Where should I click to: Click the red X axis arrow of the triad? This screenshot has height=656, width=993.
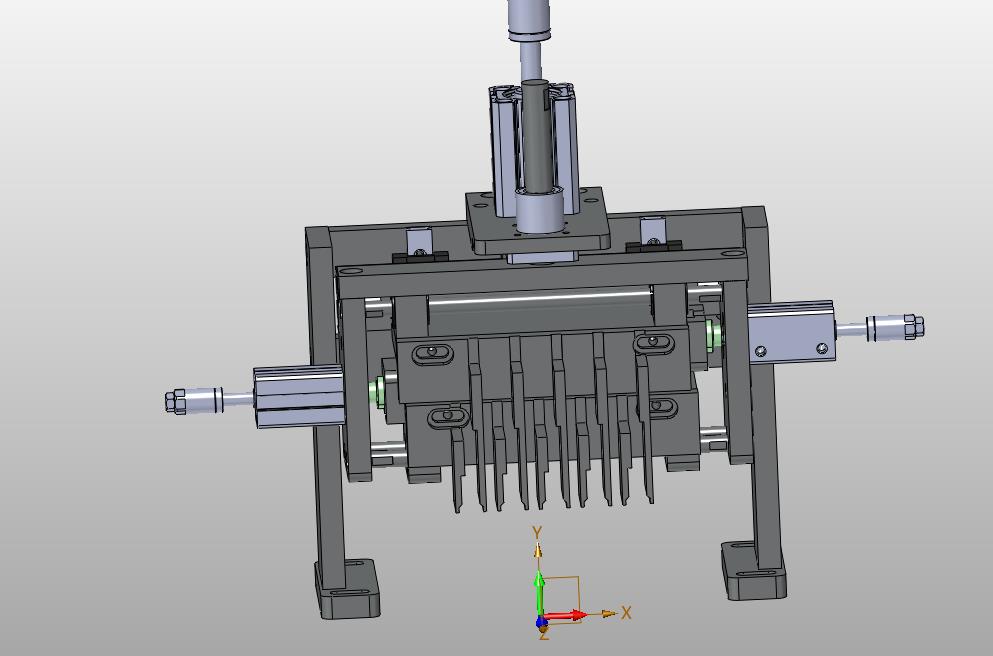(x=566, y=615)
